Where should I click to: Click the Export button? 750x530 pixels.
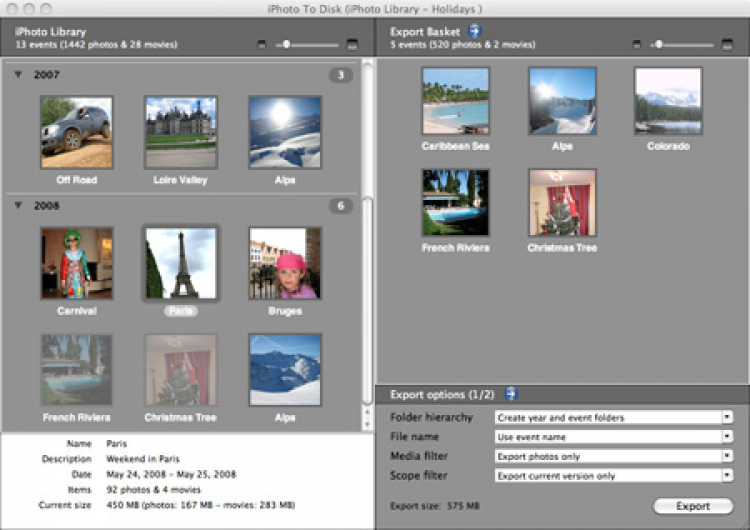pos(693,506)
